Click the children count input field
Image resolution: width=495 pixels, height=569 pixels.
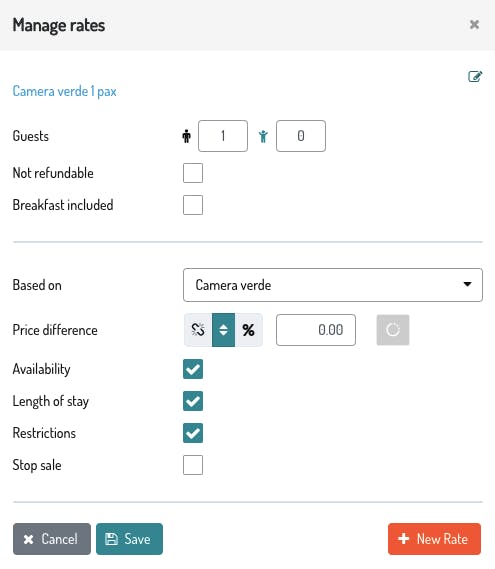point(301,136)
